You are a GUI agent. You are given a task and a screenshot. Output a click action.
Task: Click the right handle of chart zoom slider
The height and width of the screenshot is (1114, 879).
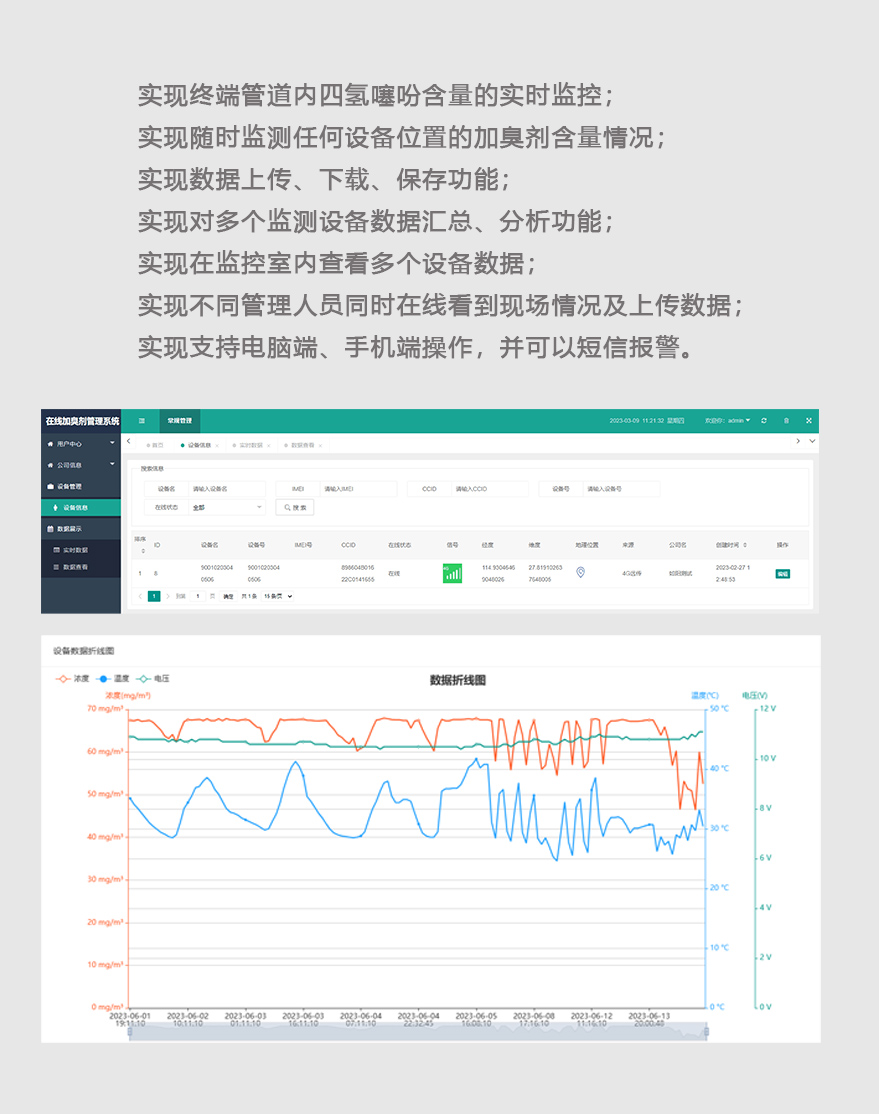(706, 1031)
